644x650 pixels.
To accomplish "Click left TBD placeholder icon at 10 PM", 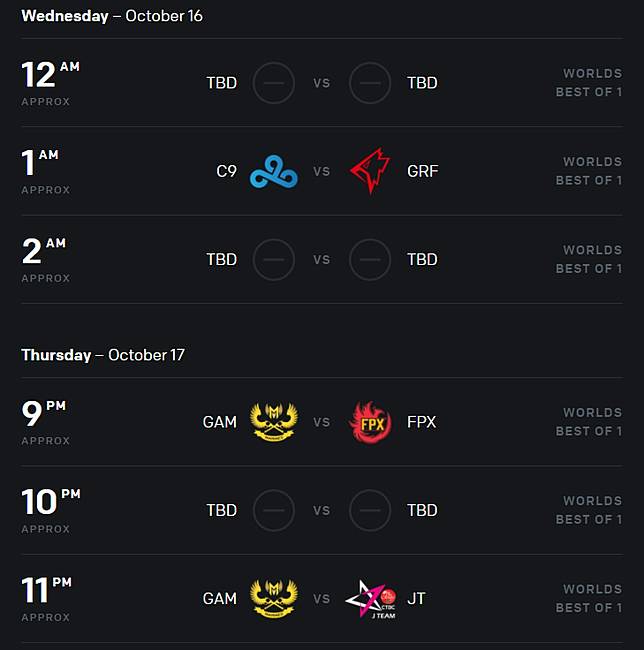I will coord(273,510).
